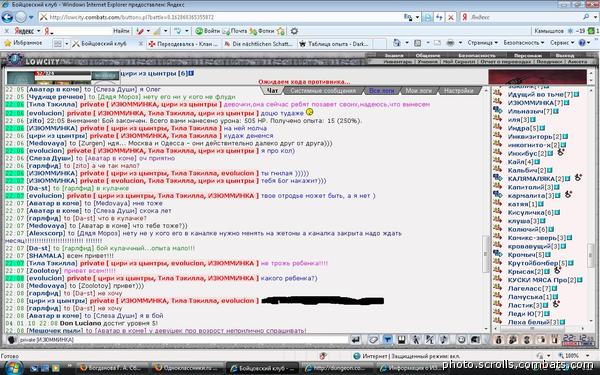Click the gear settings icon on Yandex toolbar

coord(294,31)
